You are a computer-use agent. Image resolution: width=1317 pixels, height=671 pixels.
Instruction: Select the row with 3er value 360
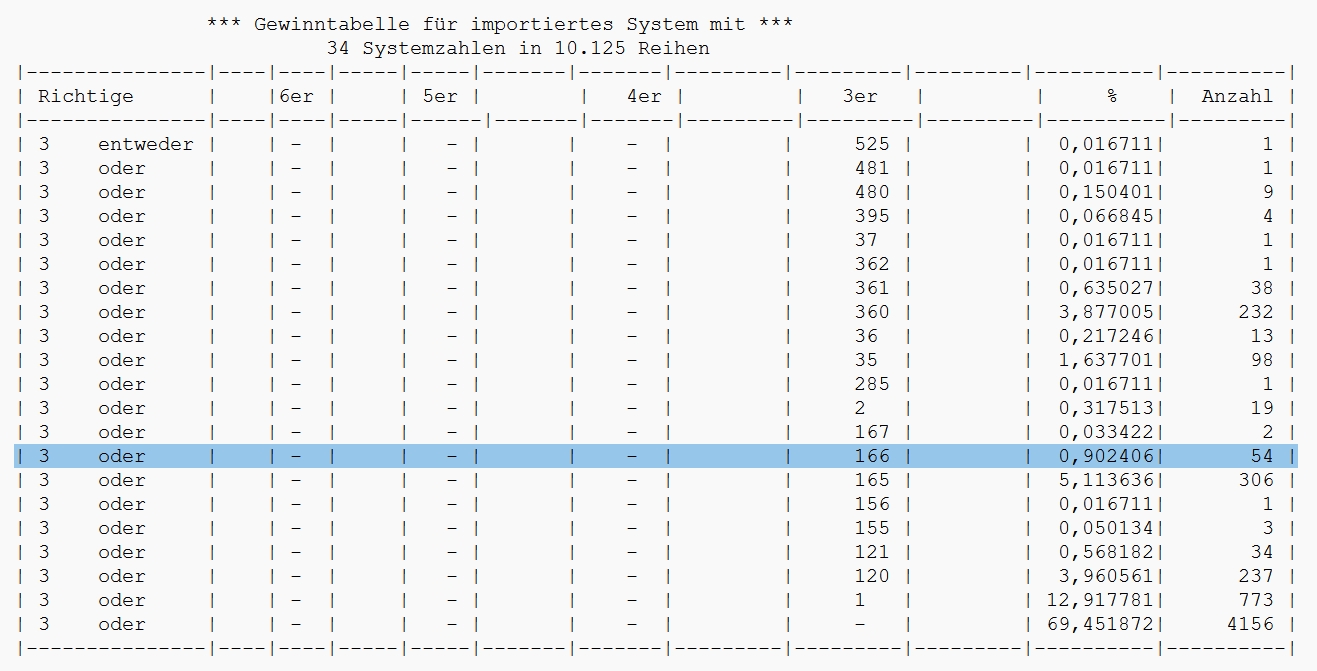[656, 312]
